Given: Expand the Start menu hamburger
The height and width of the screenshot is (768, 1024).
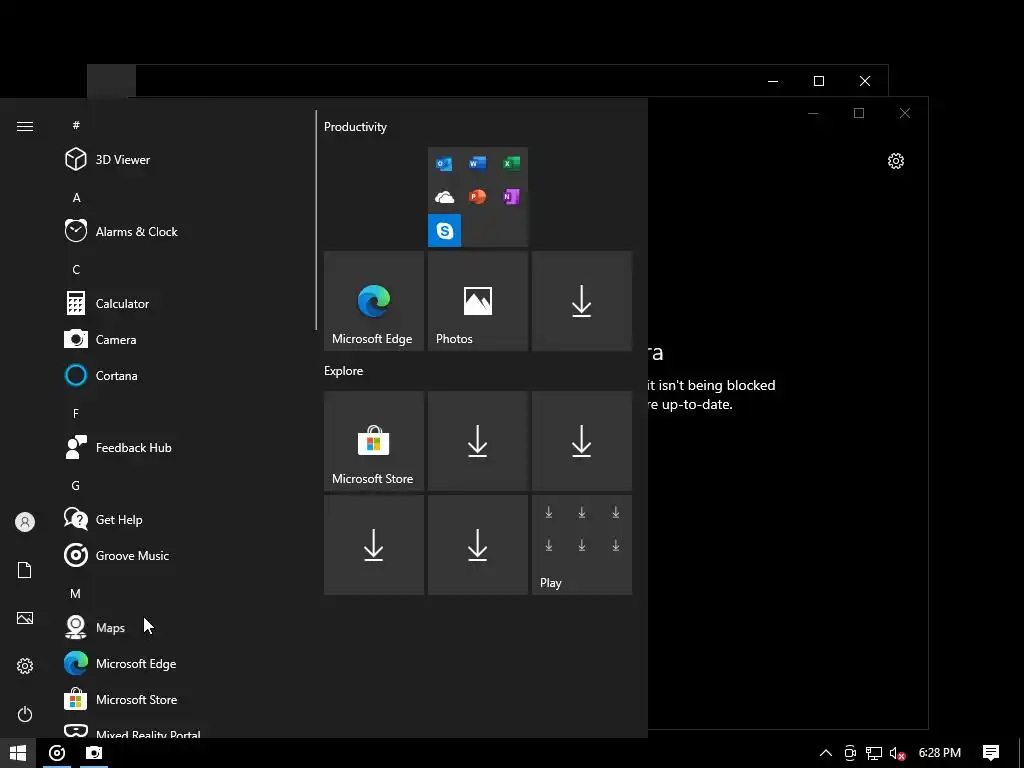Looking at the screenshot, I should click(25, 126).
